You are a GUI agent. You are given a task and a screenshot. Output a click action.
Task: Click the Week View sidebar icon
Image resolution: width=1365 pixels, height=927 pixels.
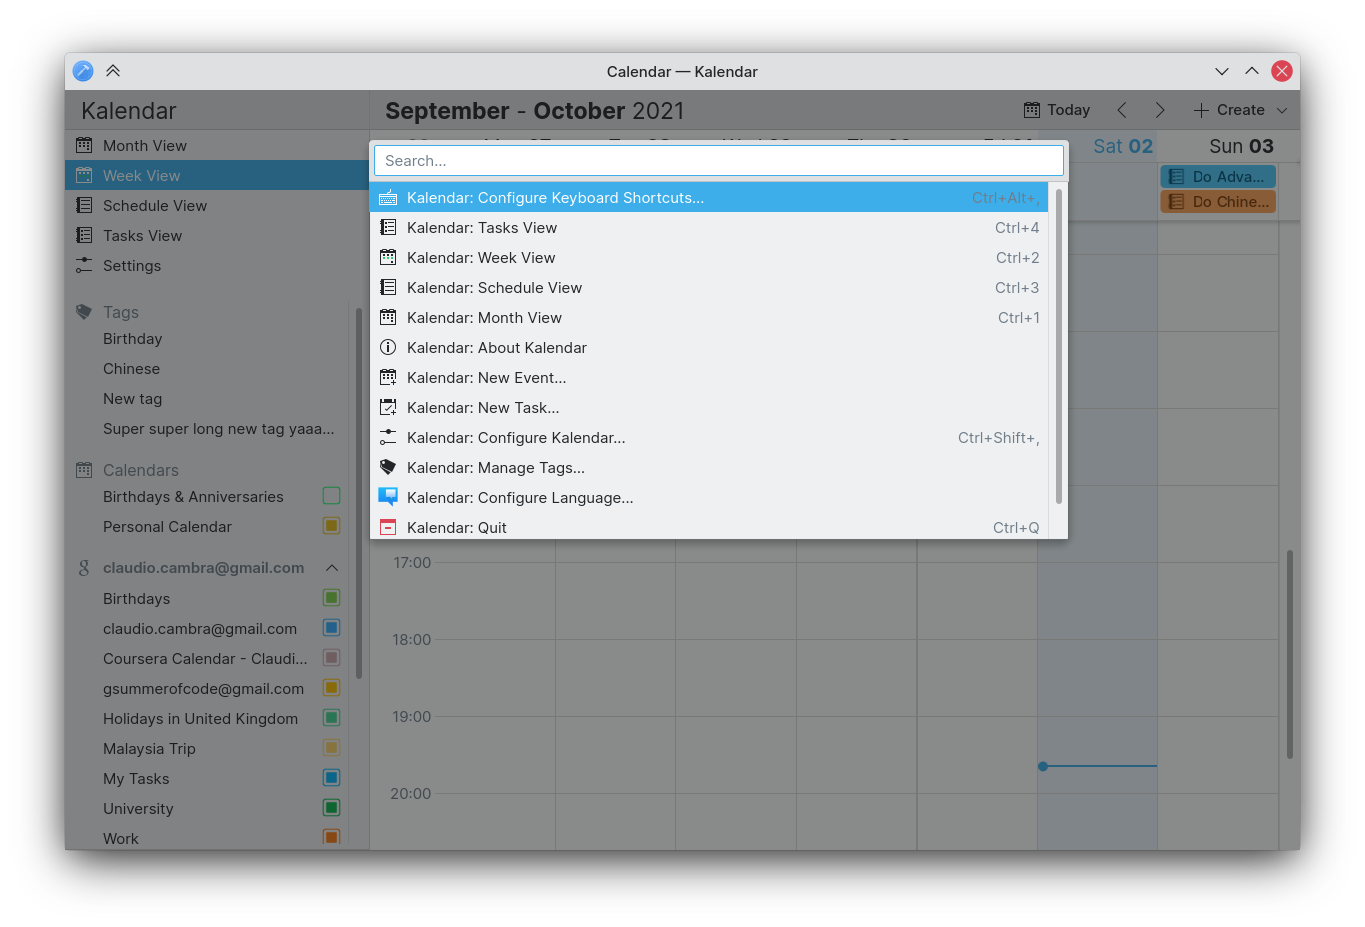tap(84, 176)
